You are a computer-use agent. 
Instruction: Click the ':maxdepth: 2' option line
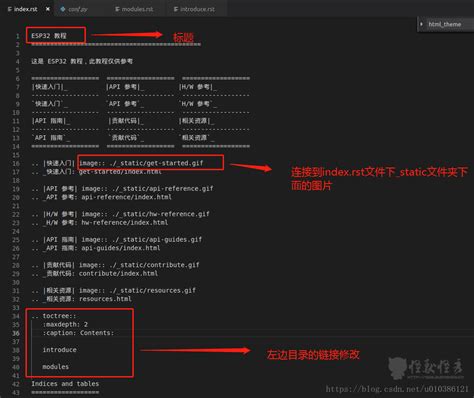click(x=65, y=325)
